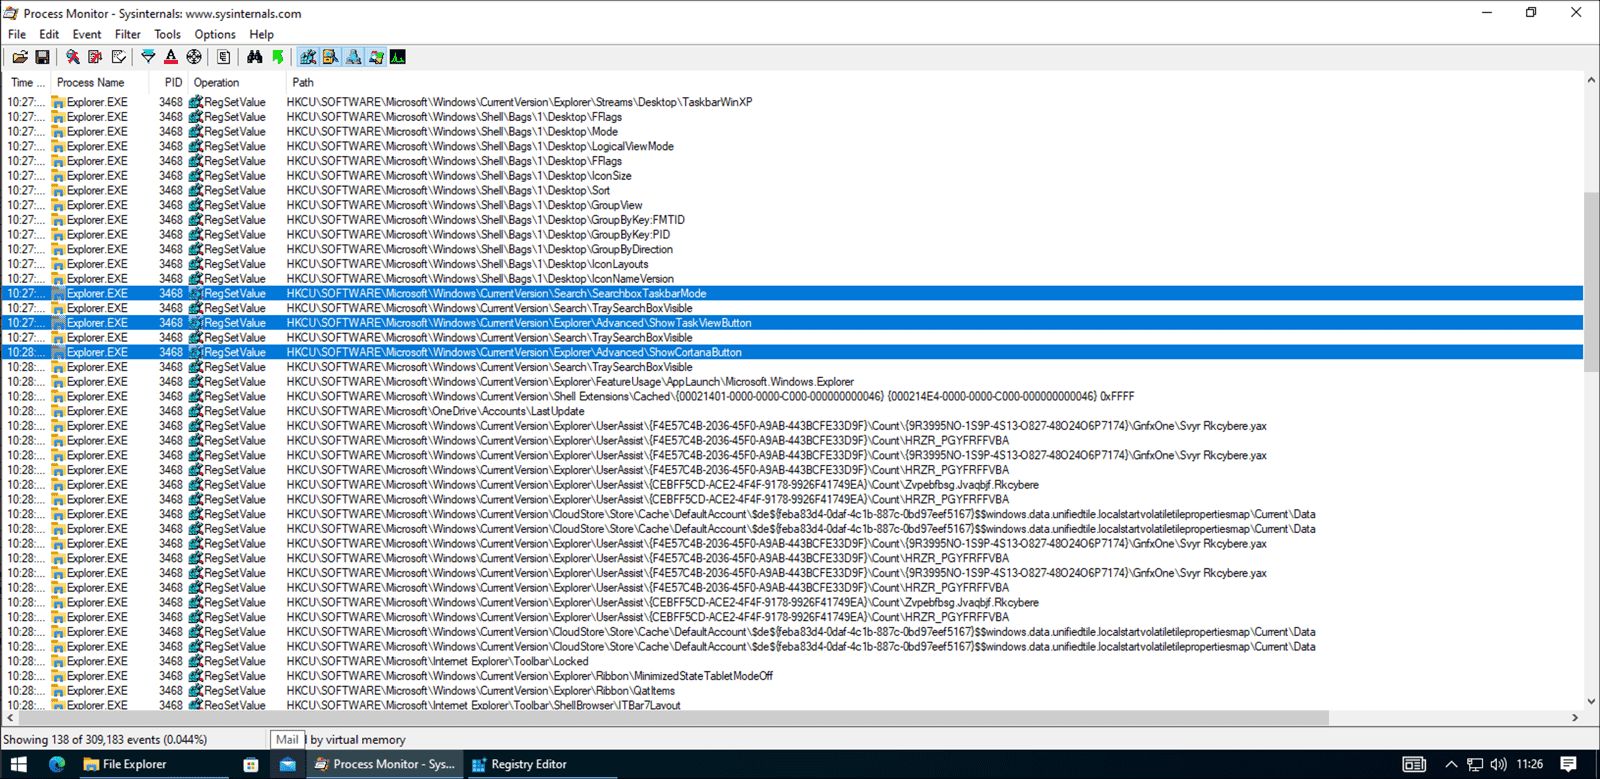Click the Process Name column header

(x=100, y=82)
